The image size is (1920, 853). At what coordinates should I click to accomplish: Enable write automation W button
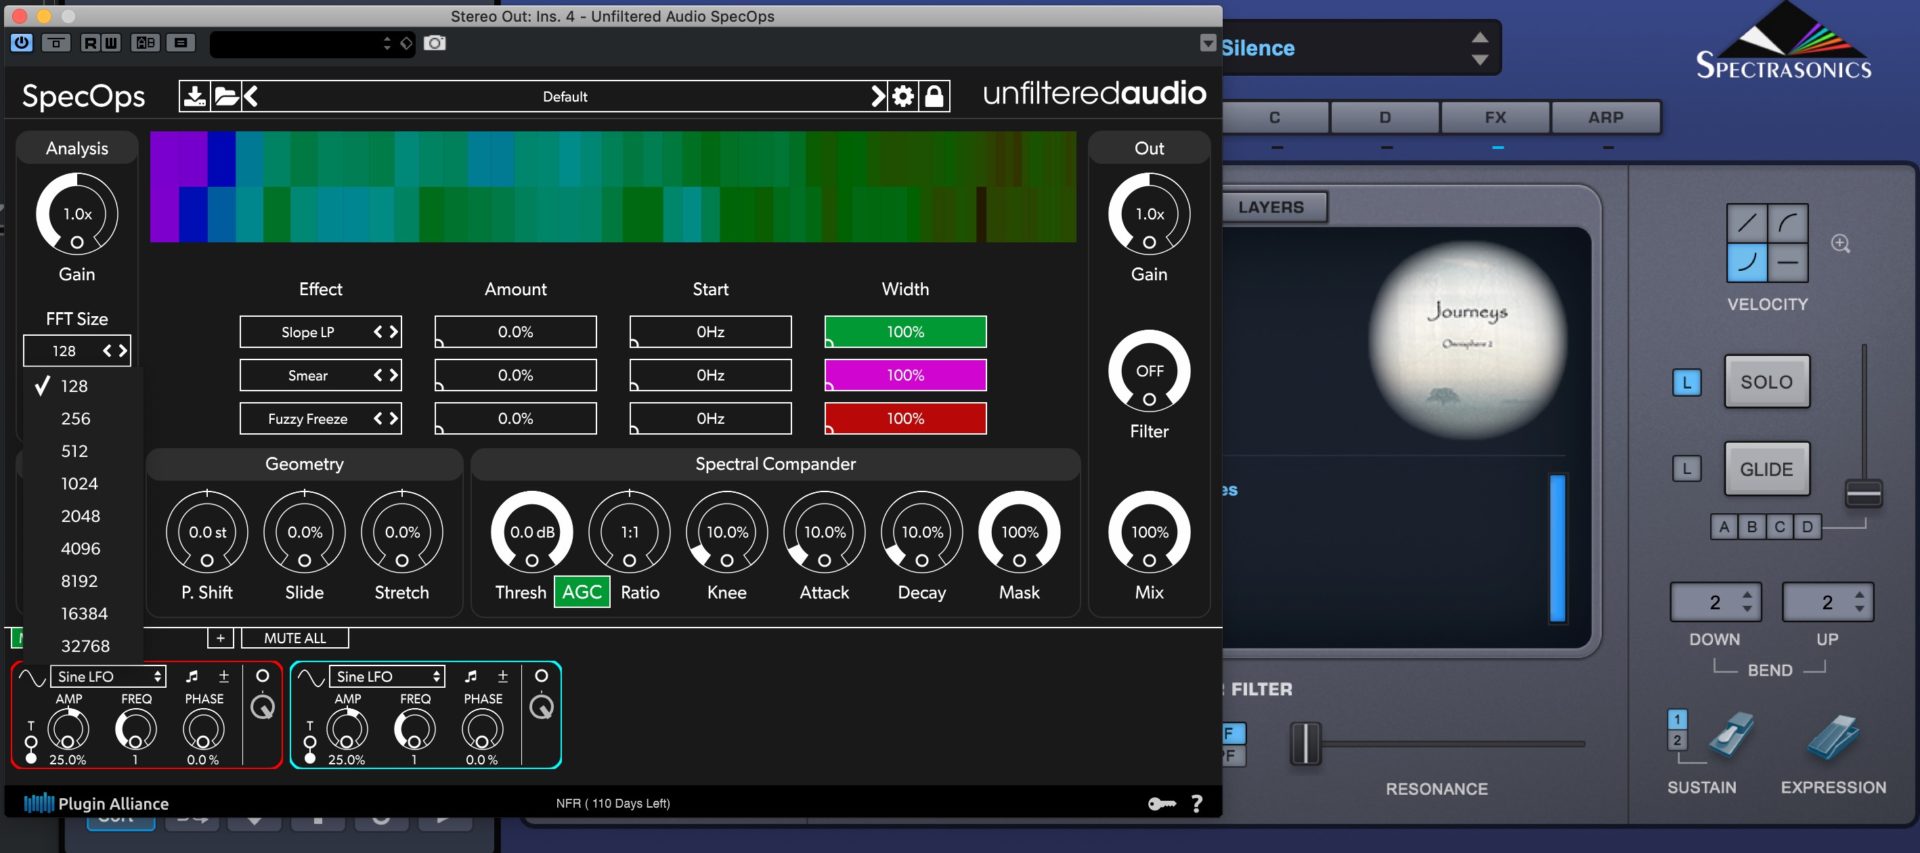[110, 43]
